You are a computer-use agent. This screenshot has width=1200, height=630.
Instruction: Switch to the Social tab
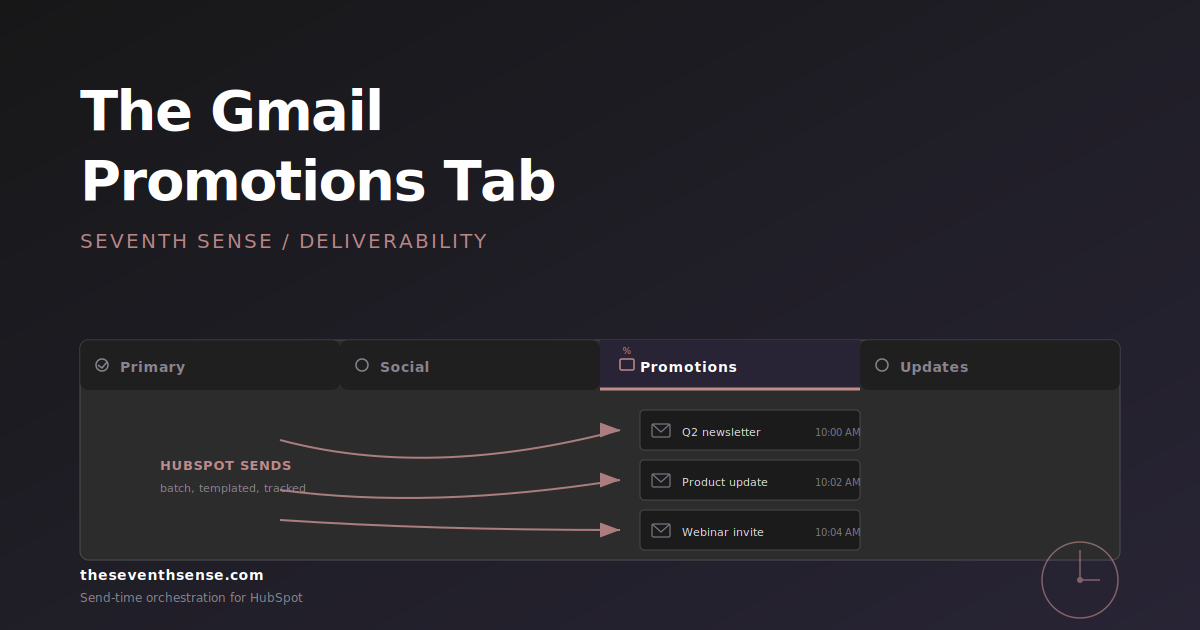(470, 366)
